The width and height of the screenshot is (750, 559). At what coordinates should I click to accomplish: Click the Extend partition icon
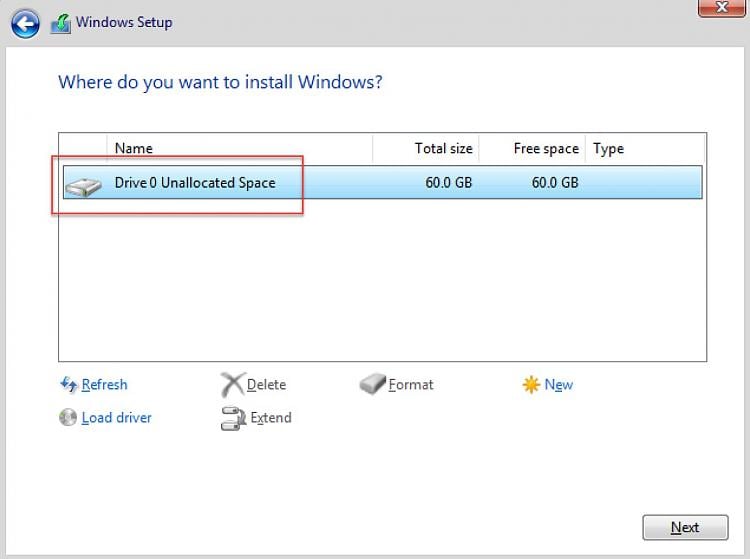232,418
